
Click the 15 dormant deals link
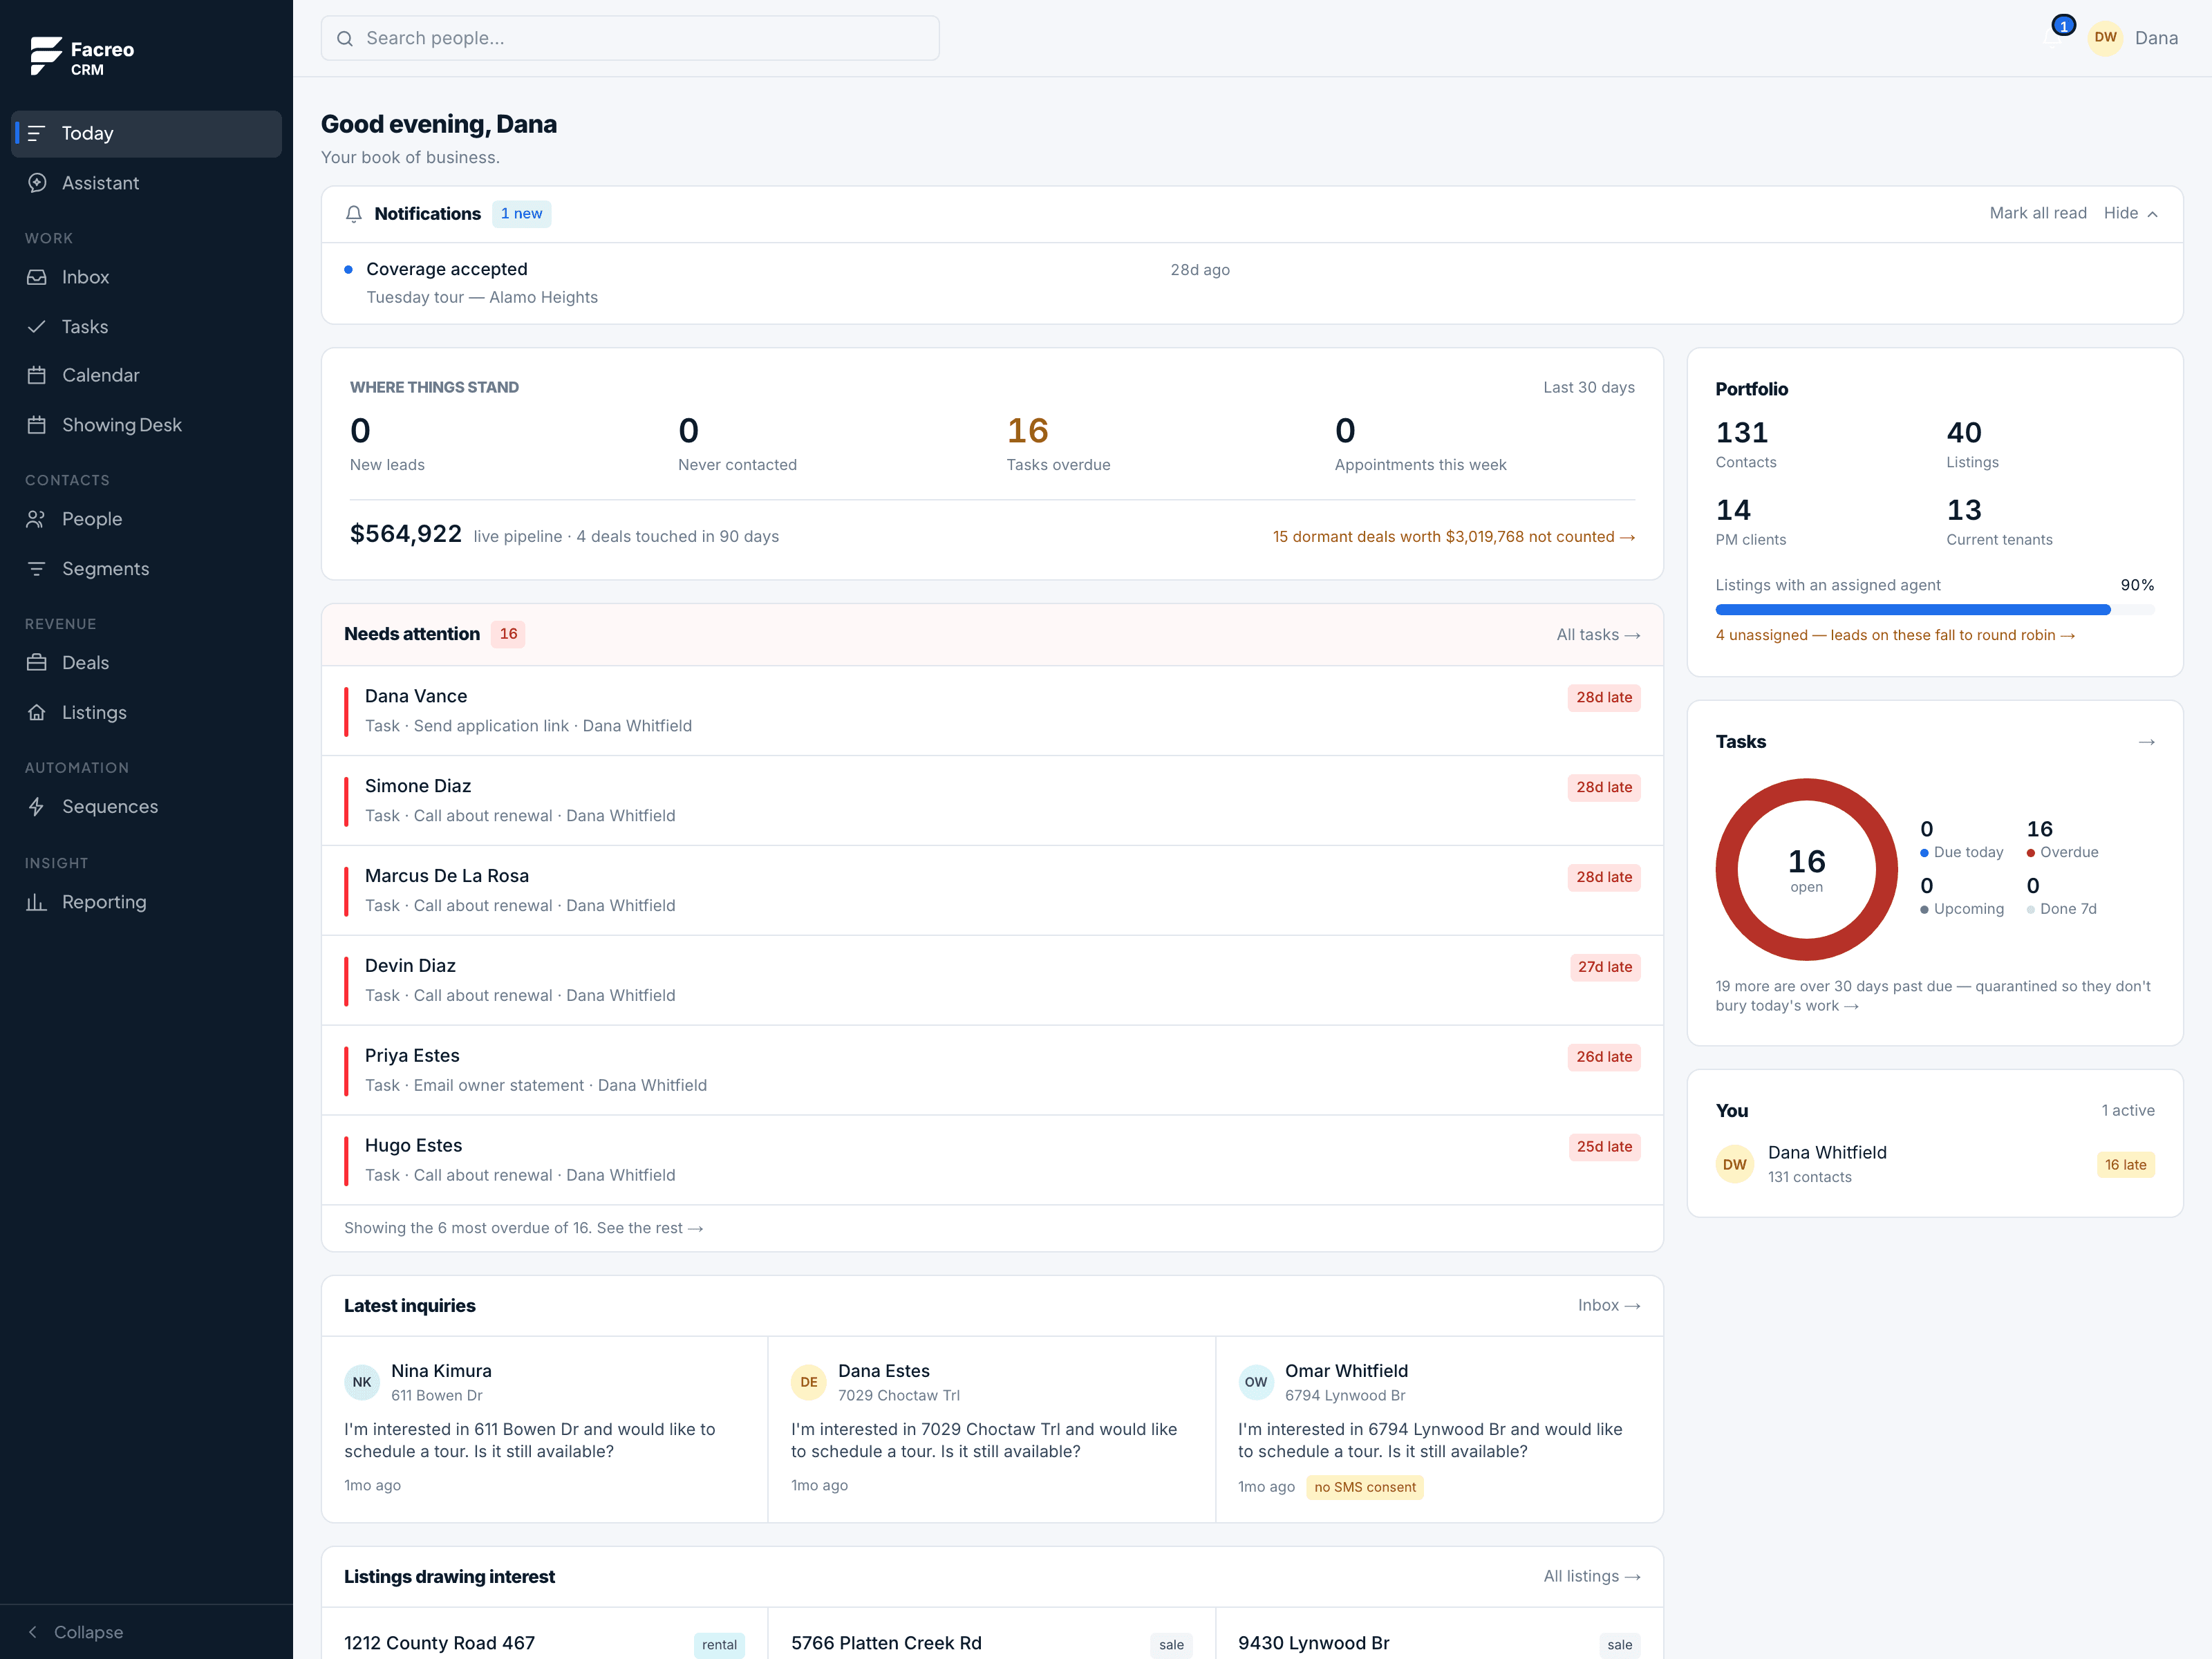tap(1453, 537)
